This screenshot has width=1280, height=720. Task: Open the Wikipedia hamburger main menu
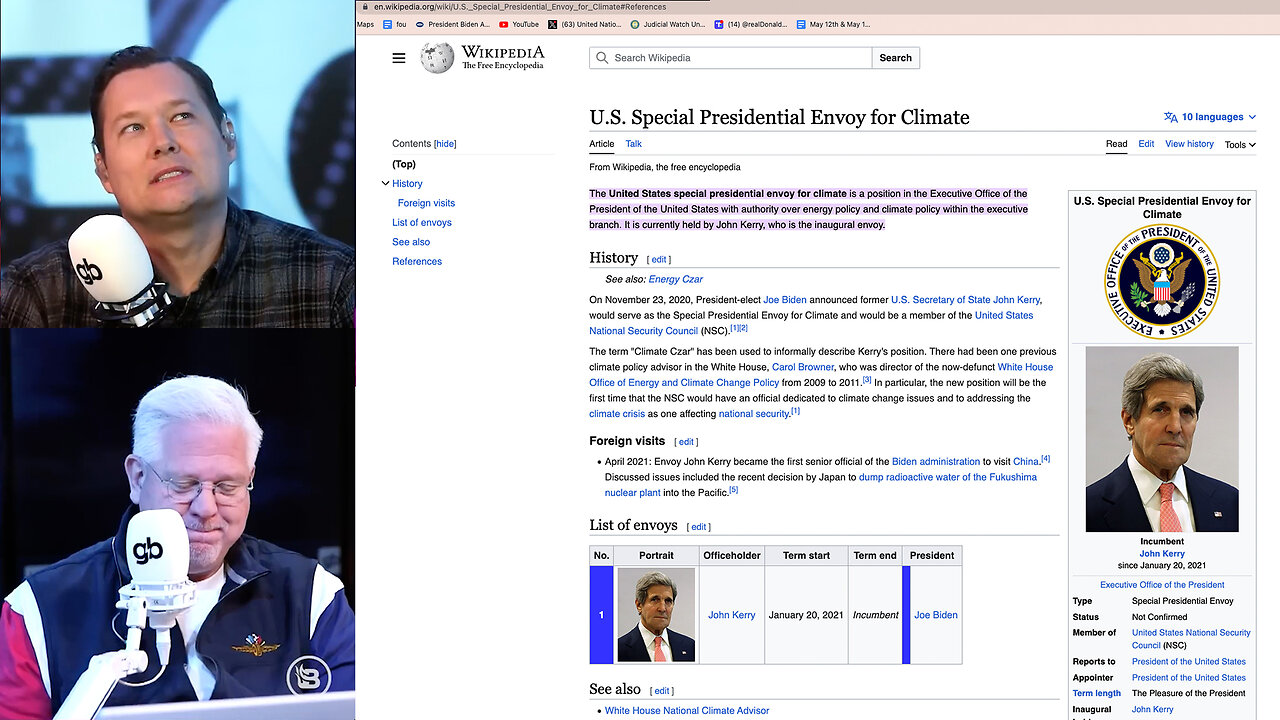click(x=399, y=58)
